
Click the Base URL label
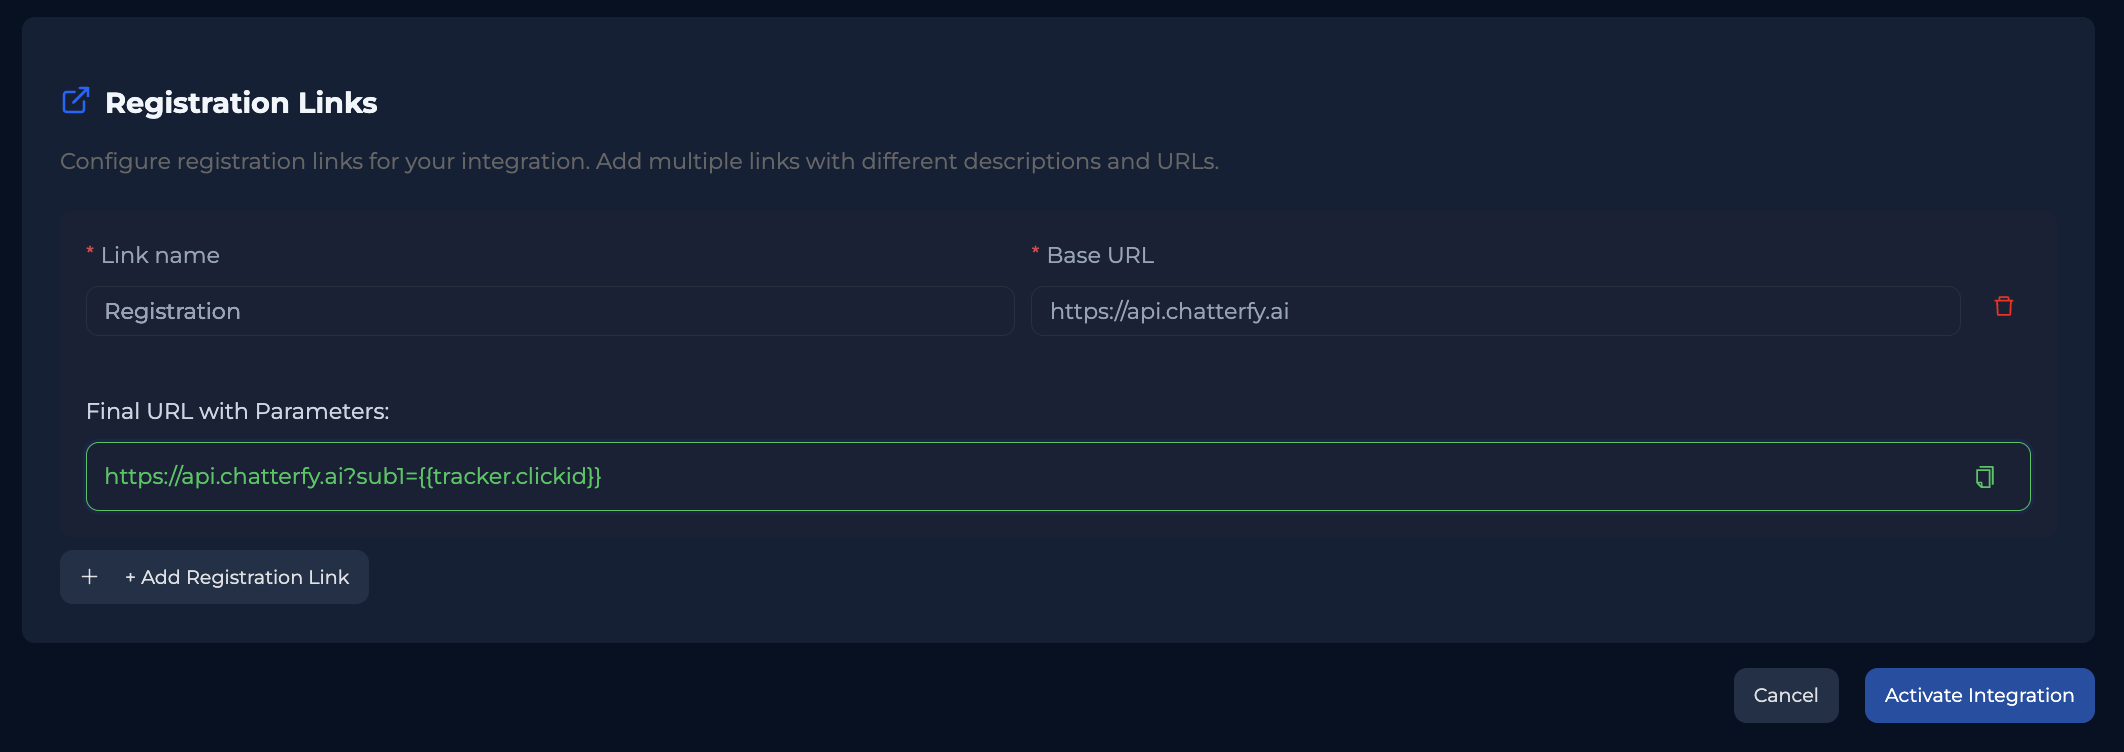pyautogui.click(x=1100, y=255)
